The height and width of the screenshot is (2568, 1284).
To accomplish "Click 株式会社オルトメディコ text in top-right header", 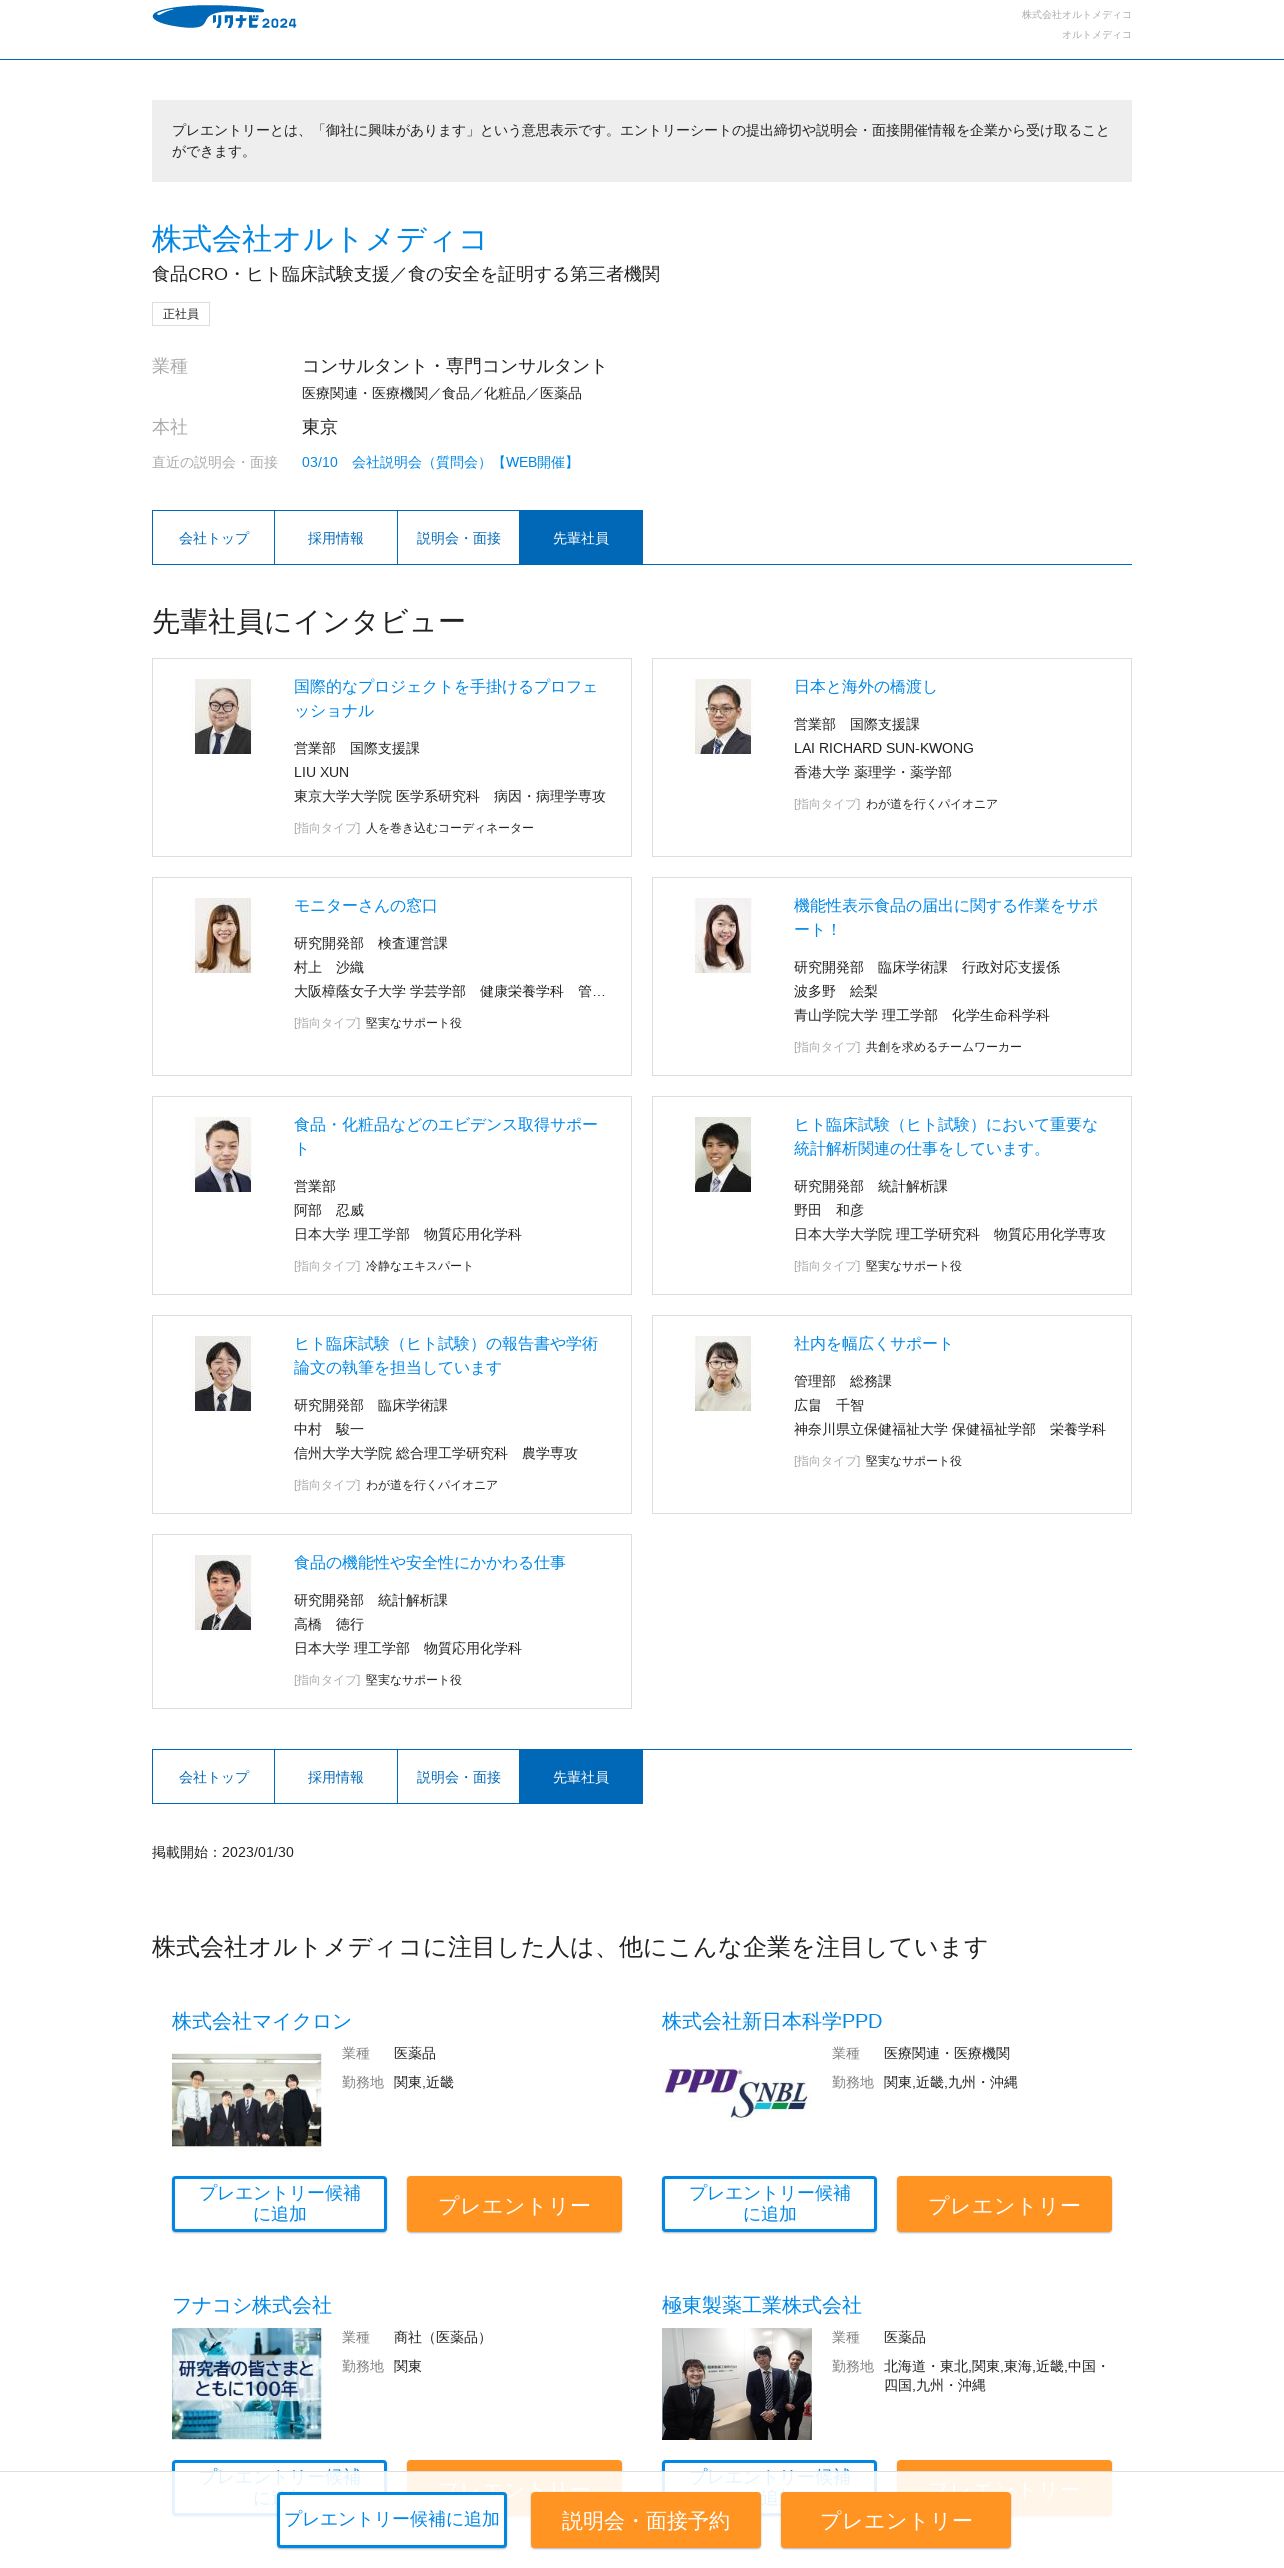I will (1077, 15).
